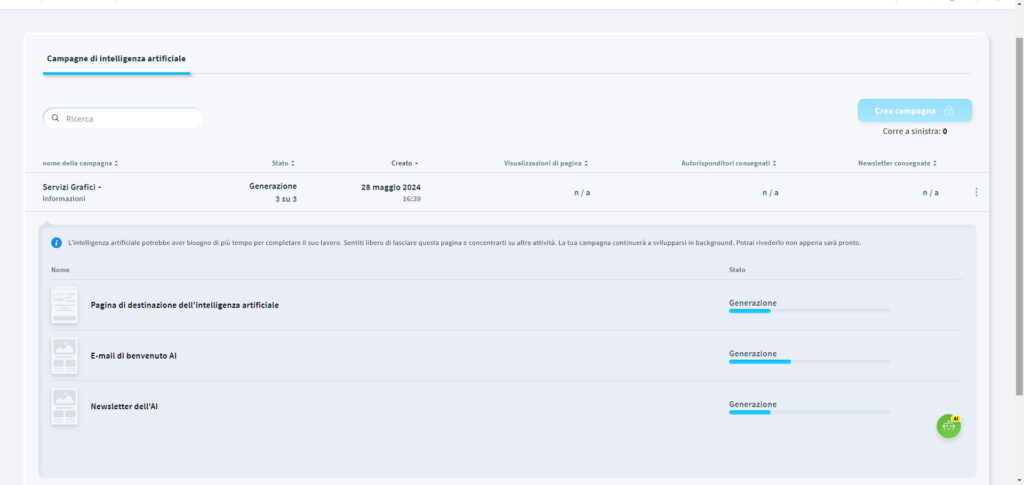Sort by Visualizzazioni di pagina column
Screen dimensions: 1024x485
coord(545,163)
